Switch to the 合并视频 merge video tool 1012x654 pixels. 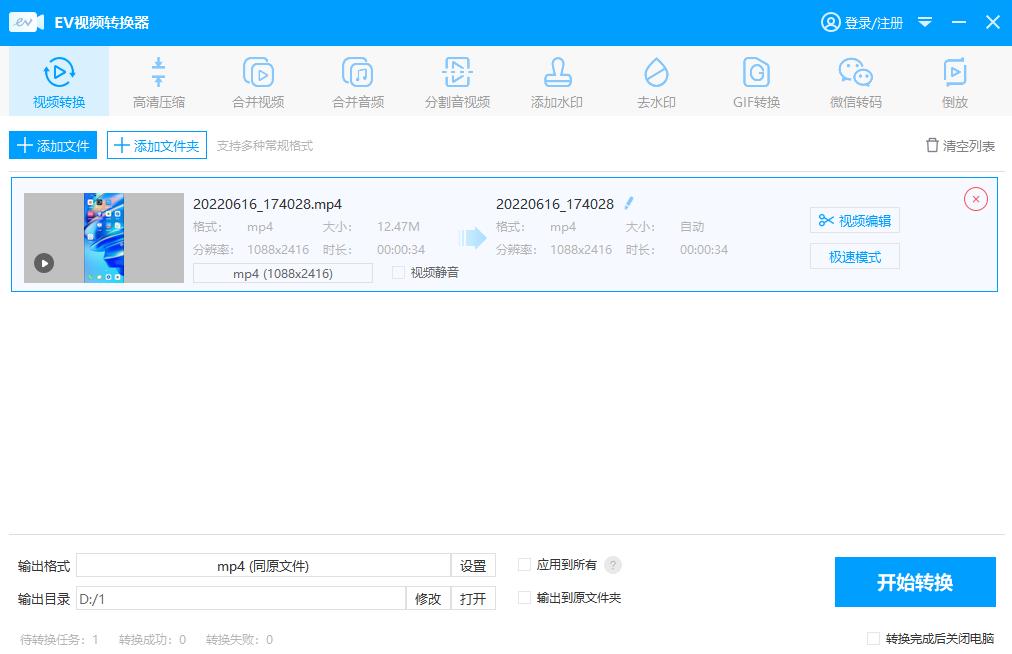coord(257,80)
